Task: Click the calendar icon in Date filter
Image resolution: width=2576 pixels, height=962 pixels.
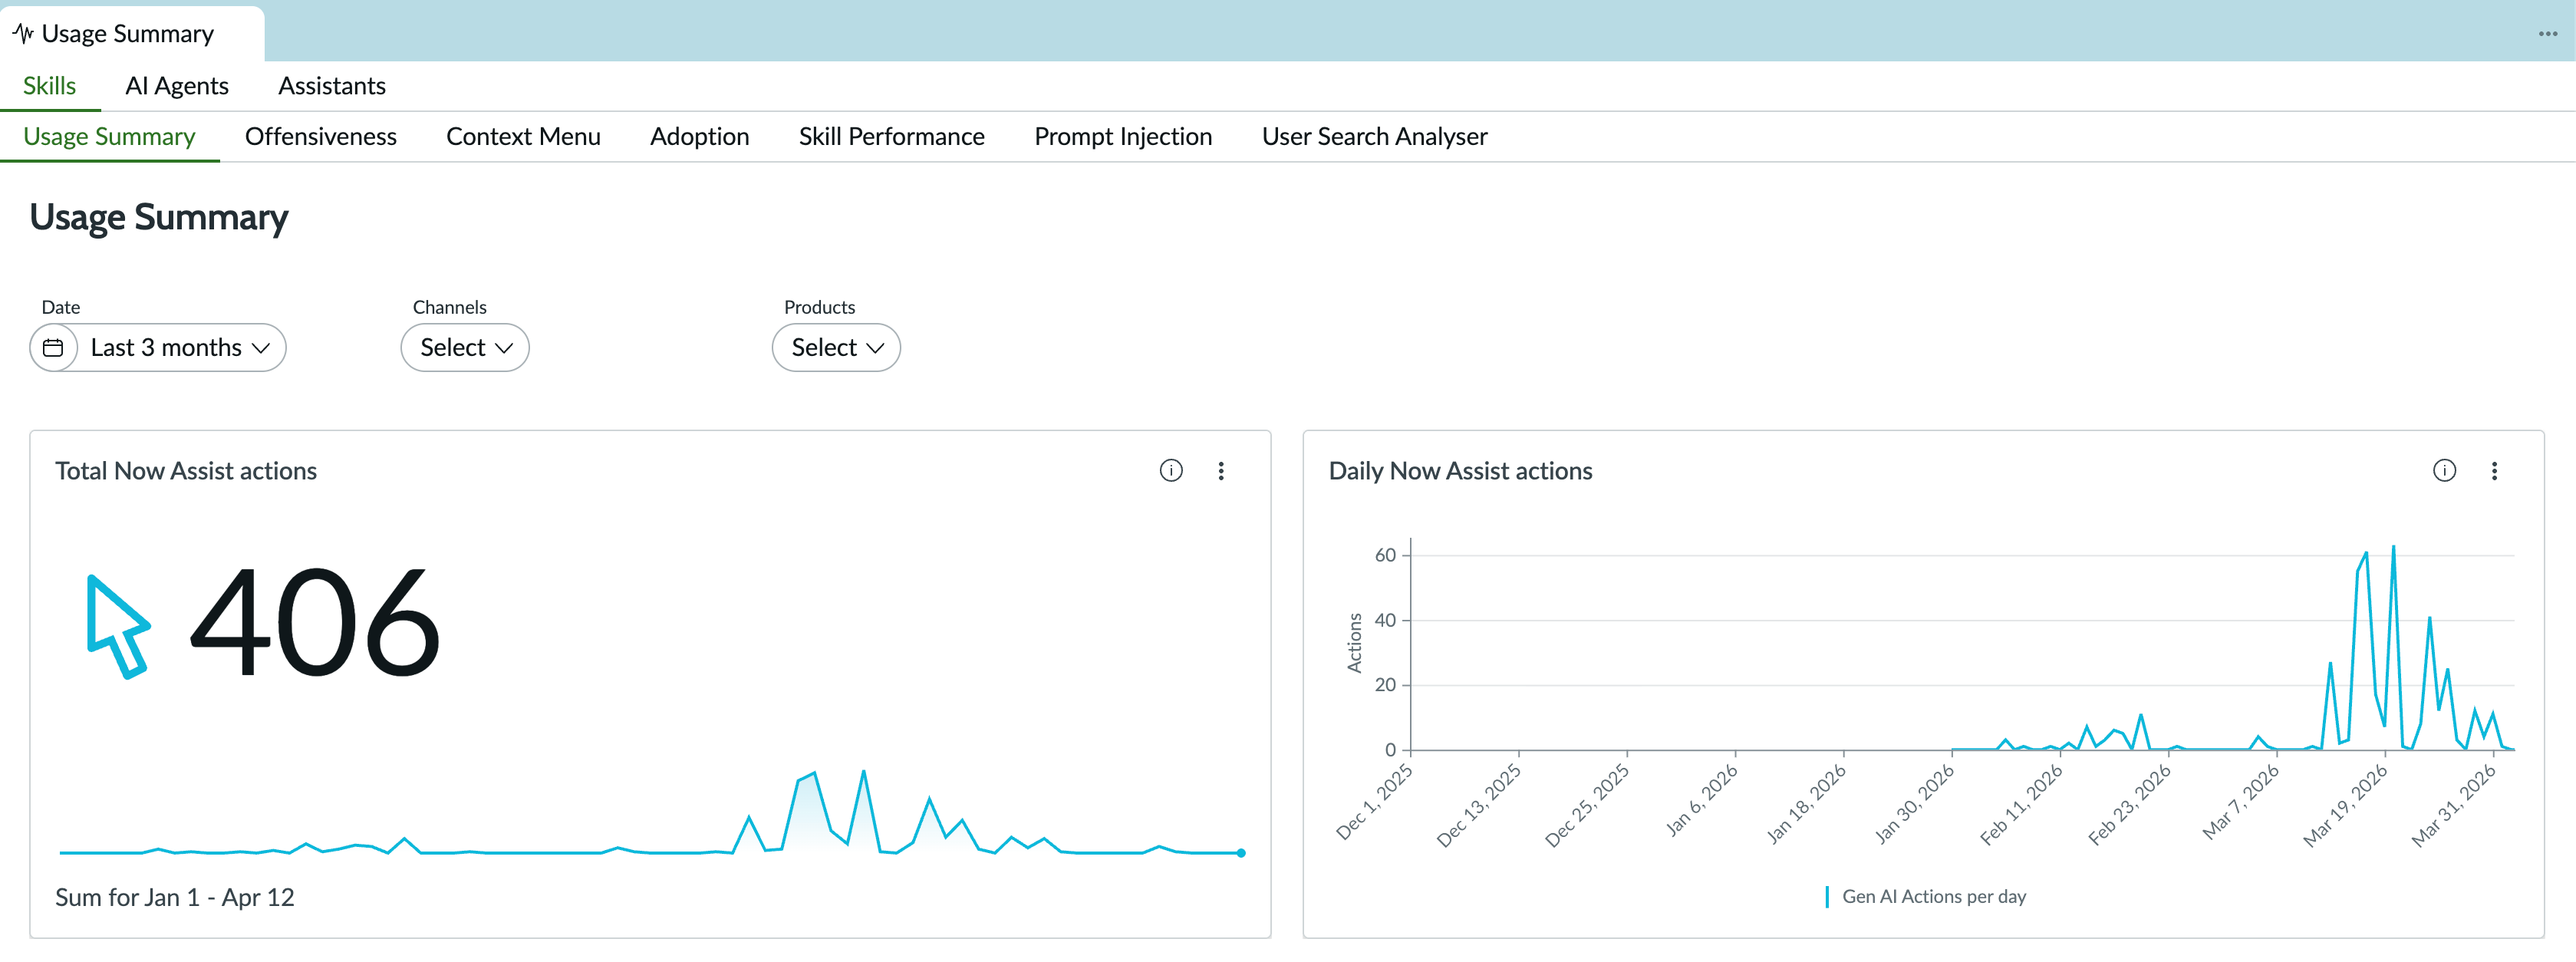Action: (53, 347)
